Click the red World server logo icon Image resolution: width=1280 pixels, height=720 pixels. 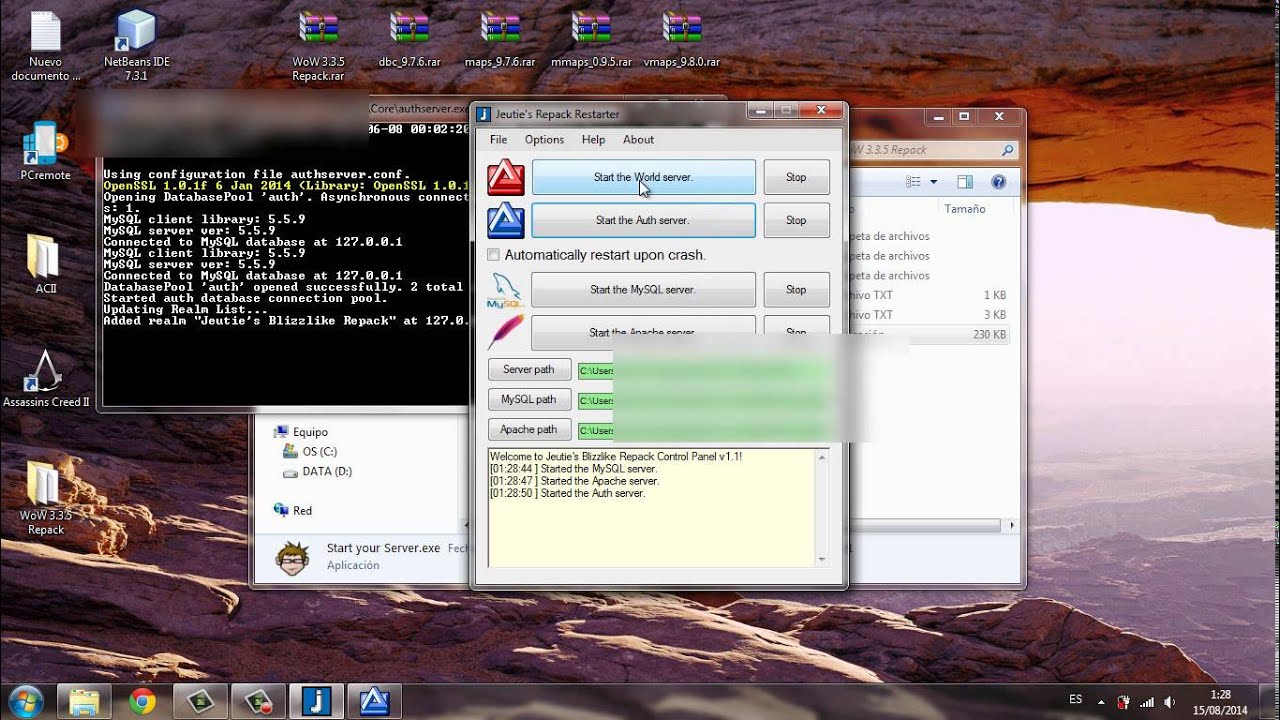(x=506, y=177)
